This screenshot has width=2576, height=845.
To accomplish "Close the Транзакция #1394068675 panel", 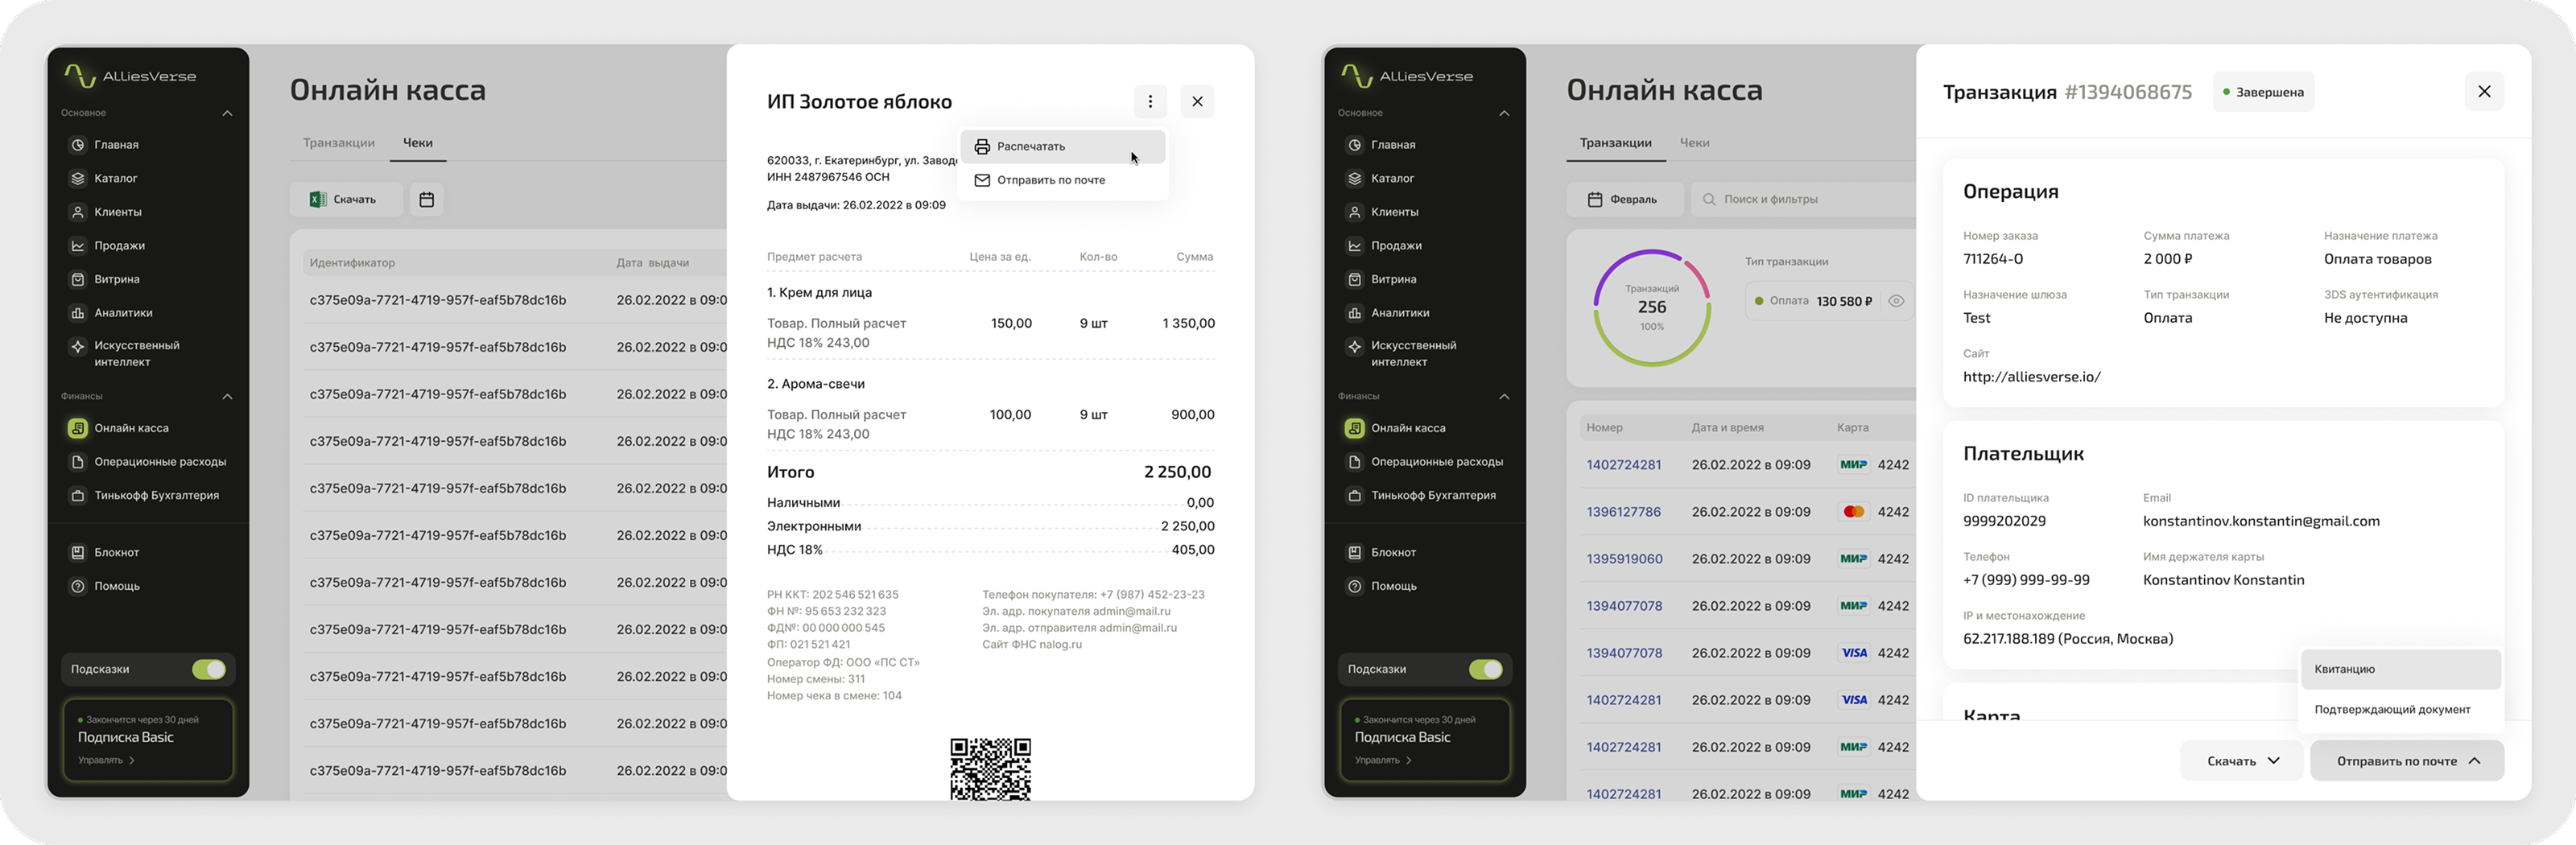I will 2484,92.
